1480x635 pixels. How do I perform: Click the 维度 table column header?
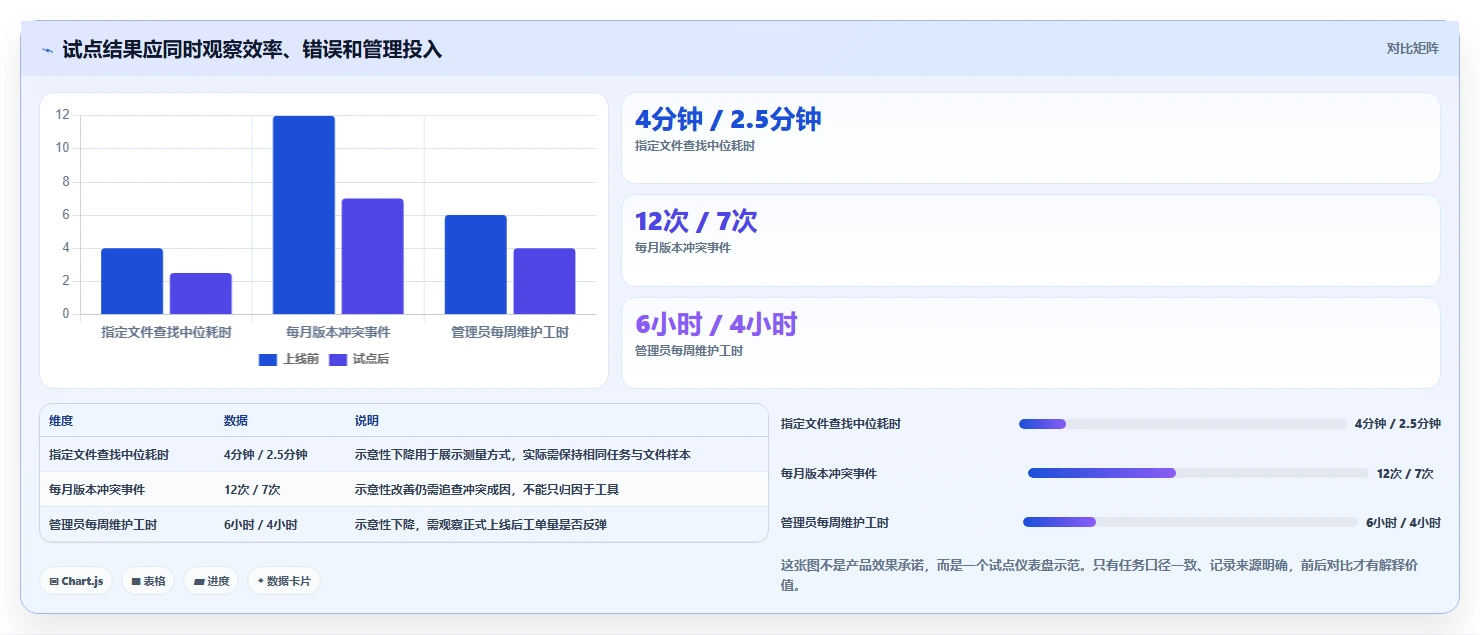point(61,421)
